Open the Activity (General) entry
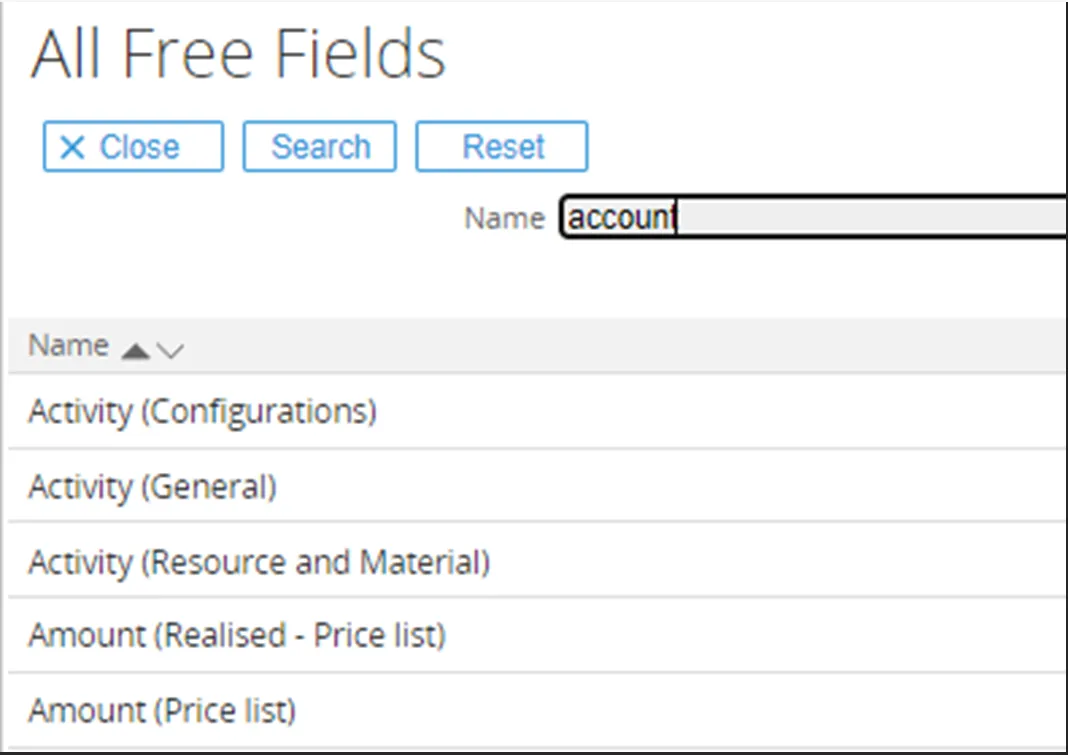This screenshot has width=1068, height=755. coord(152,487)
